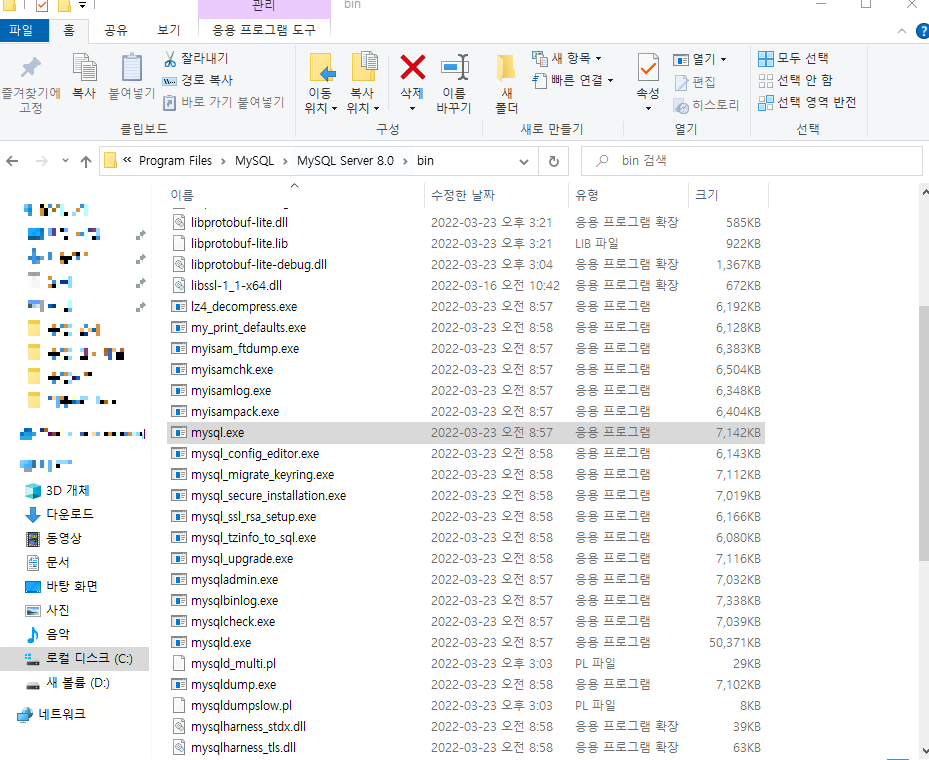Sort by 수정한 날짜 column header
This screenshot has width=929, height=760.
coord(496,195)
